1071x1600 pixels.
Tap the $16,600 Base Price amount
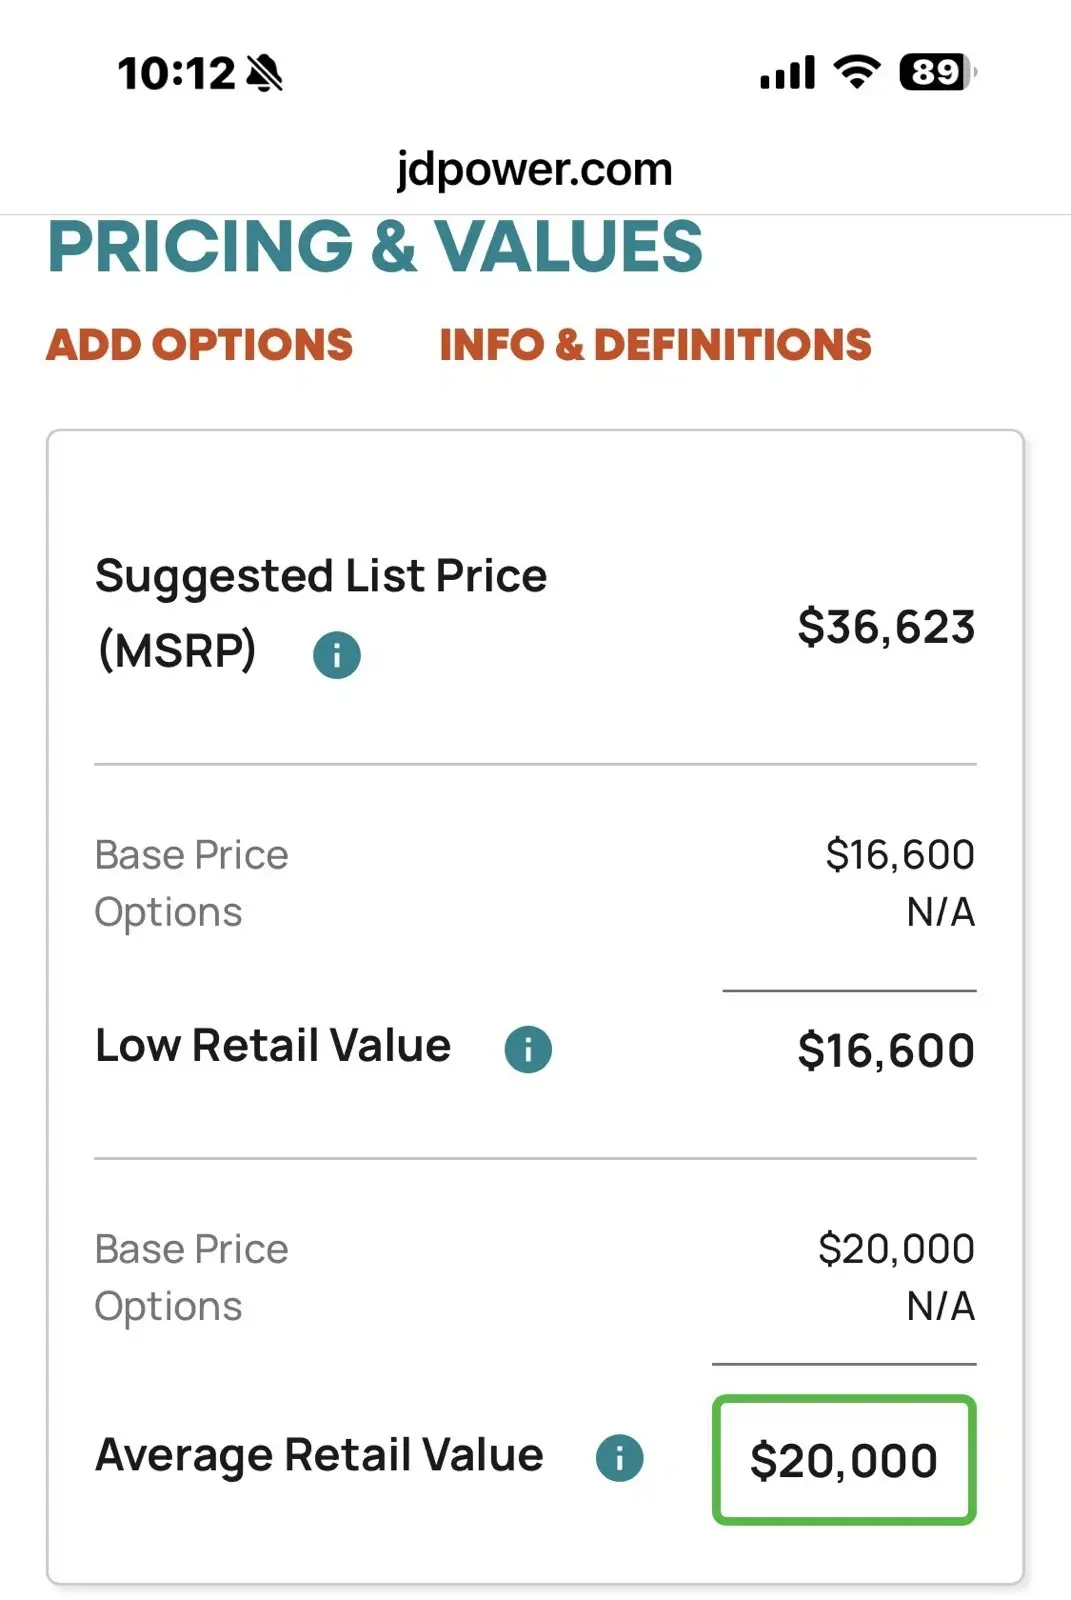900,855
